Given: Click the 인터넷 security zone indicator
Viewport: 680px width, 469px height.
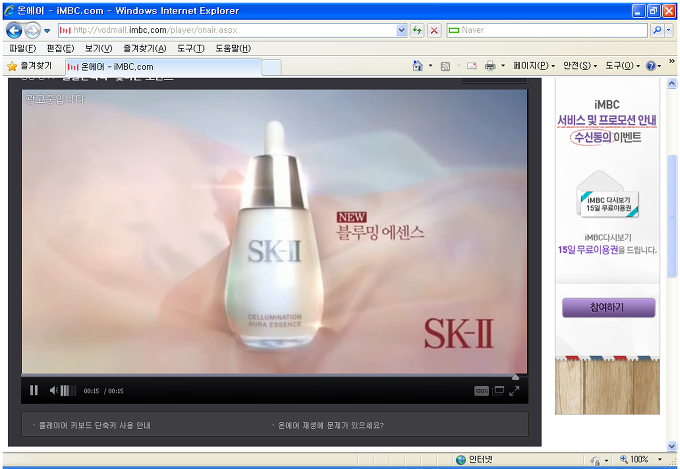Looking at the screenshot, I should coord(474,459).
